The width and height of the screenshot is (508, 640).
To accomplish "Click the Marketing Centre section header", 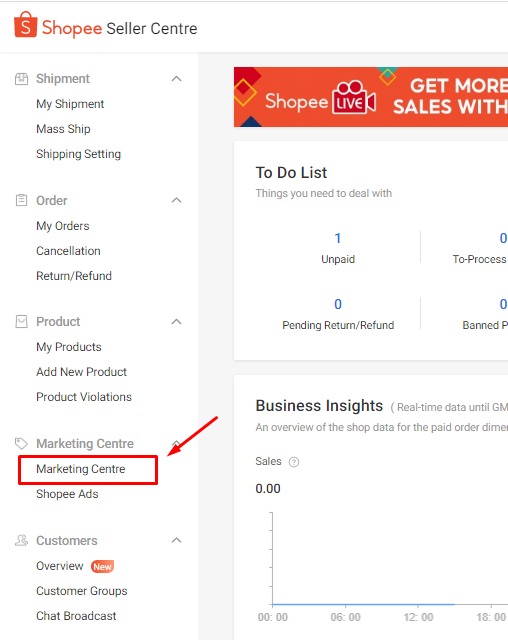I will (85, 443).
